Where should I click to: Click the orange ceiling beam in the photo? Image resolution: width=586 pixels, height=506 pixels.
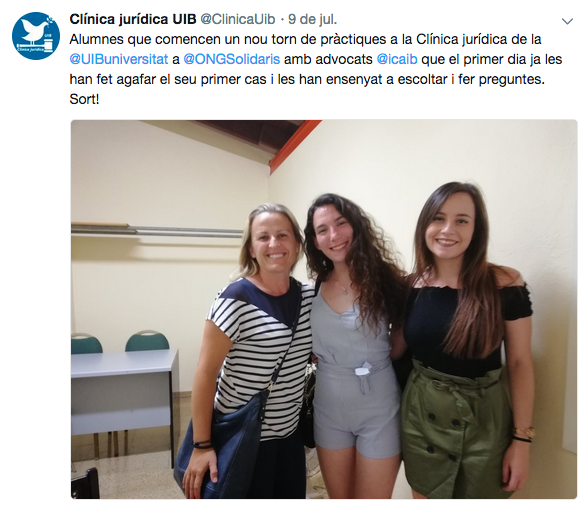pos(293,146)
